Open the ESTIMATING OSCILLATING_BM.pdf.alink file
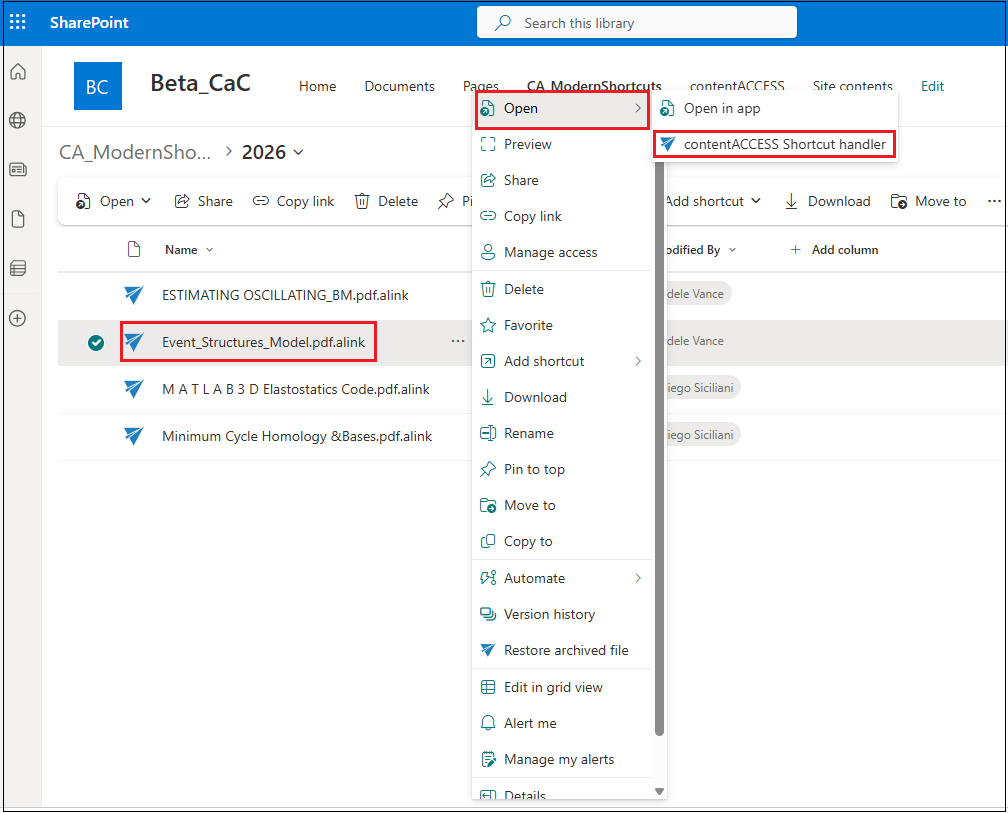This screenshot has height=813, width=1008. click(x=284, y=295)
